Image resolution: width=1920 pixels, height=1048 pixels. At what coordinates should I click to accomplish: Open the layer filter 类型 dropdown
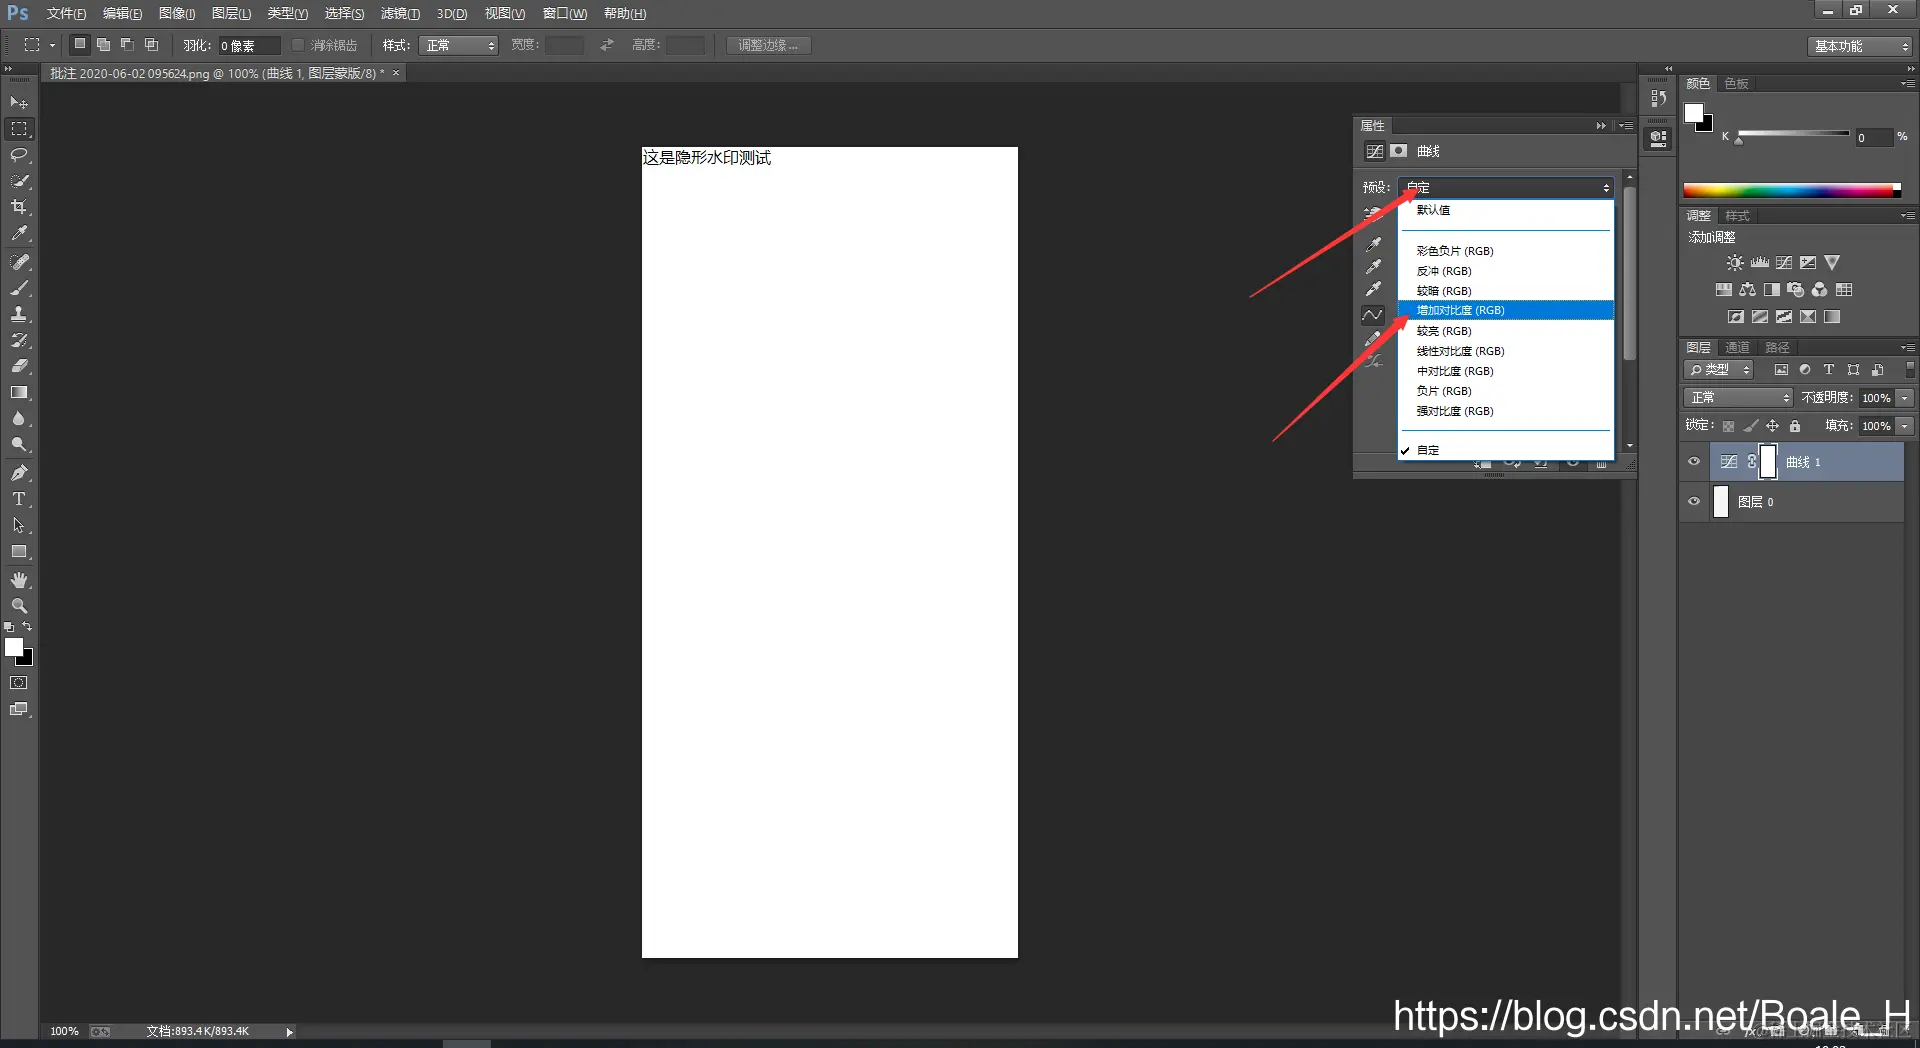click(1719, 370)
